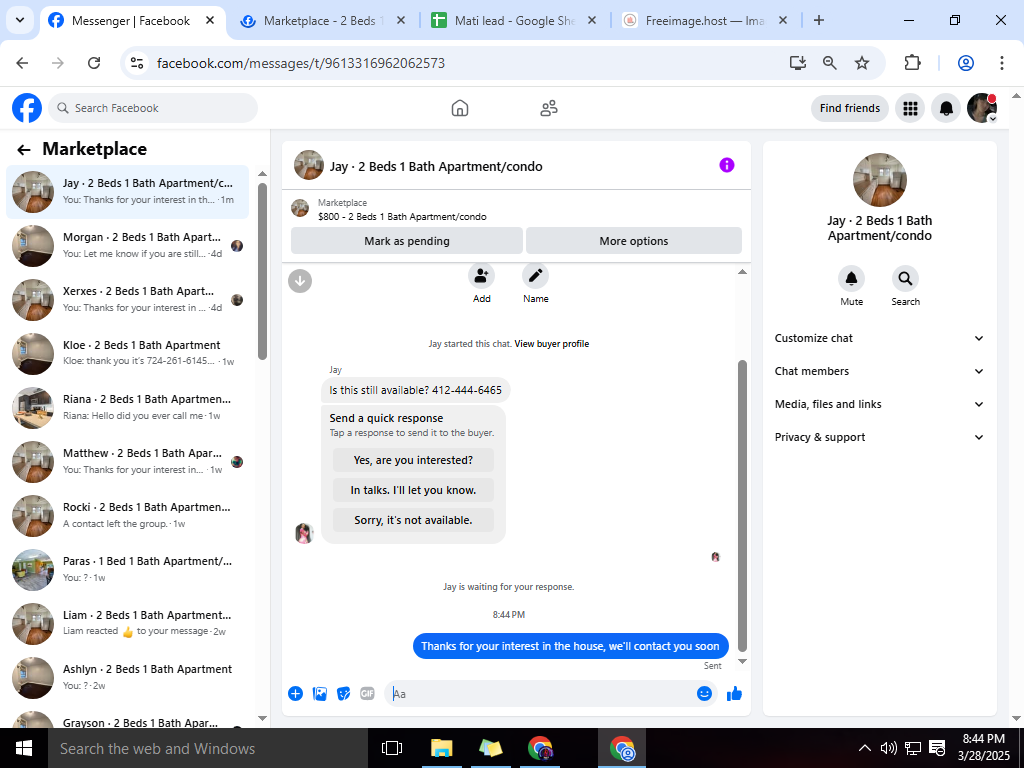Jump down with the grey down-arrow circle
1024x768 pixels.
tap(300, 281)
